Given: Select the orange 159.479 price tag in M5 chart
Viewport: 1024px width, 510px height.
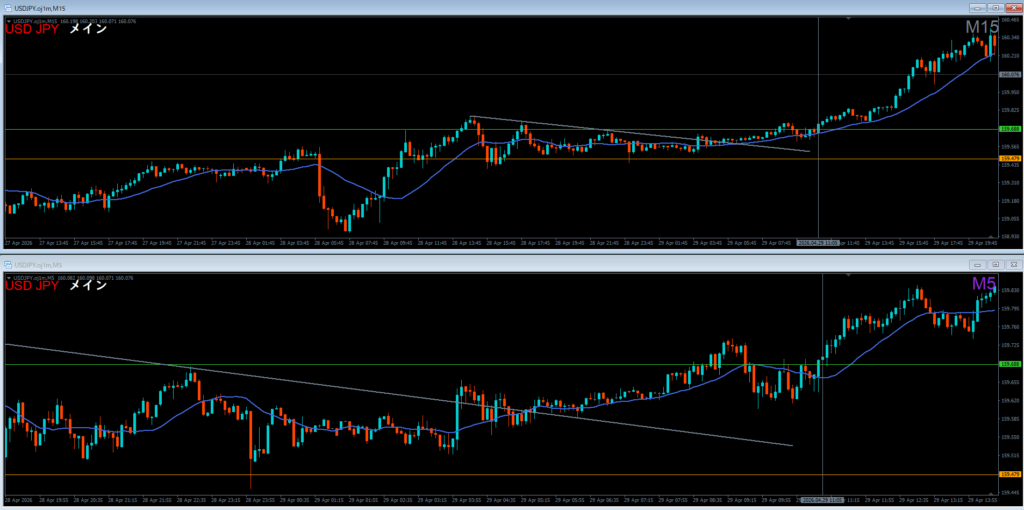Looking at the screenshot, I should coord(1010,474).
